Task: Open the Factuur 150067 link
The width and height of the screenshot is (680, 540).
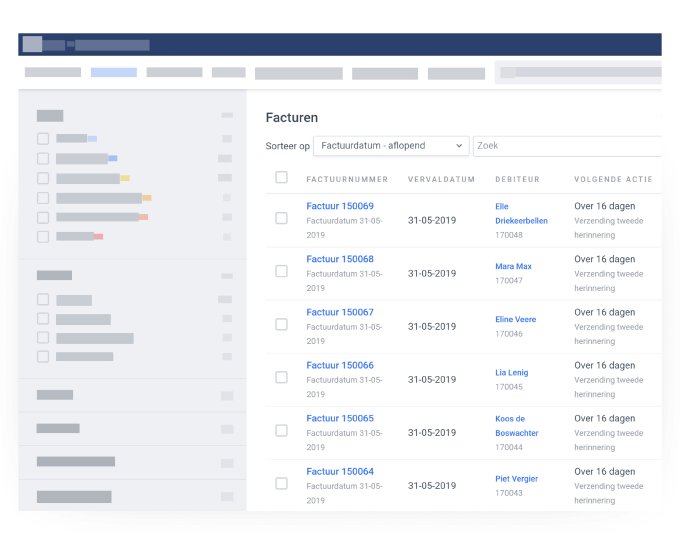Action: click(x=340, y=312)
